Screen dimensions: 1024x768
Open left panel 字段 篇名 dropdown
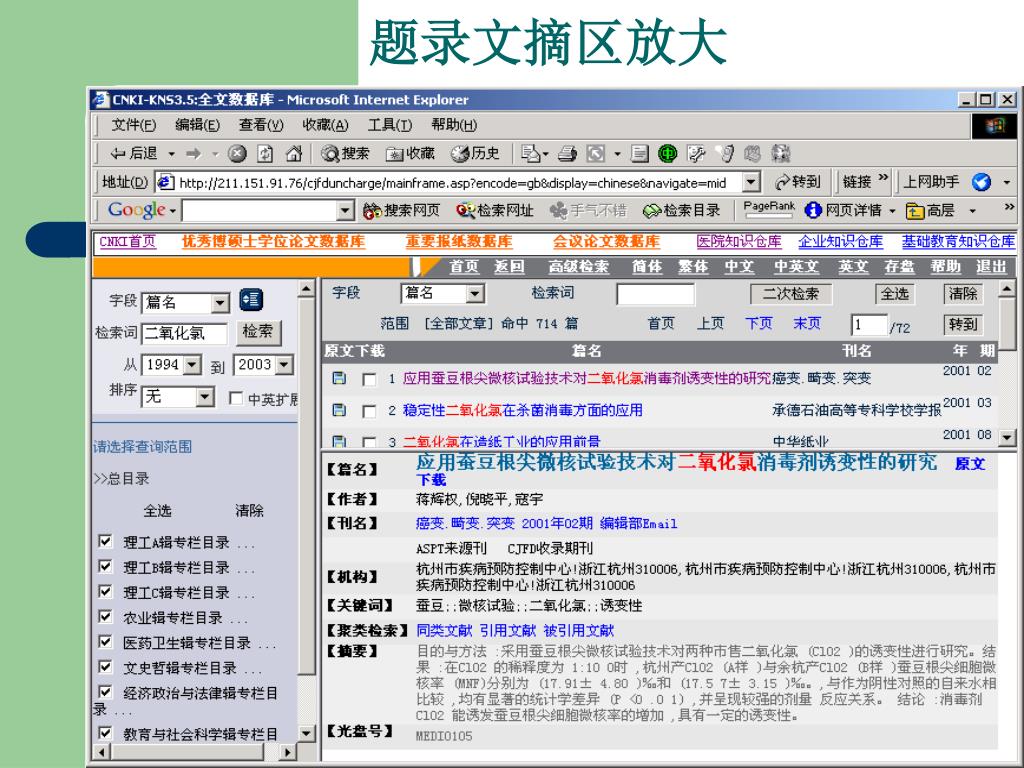220,303
